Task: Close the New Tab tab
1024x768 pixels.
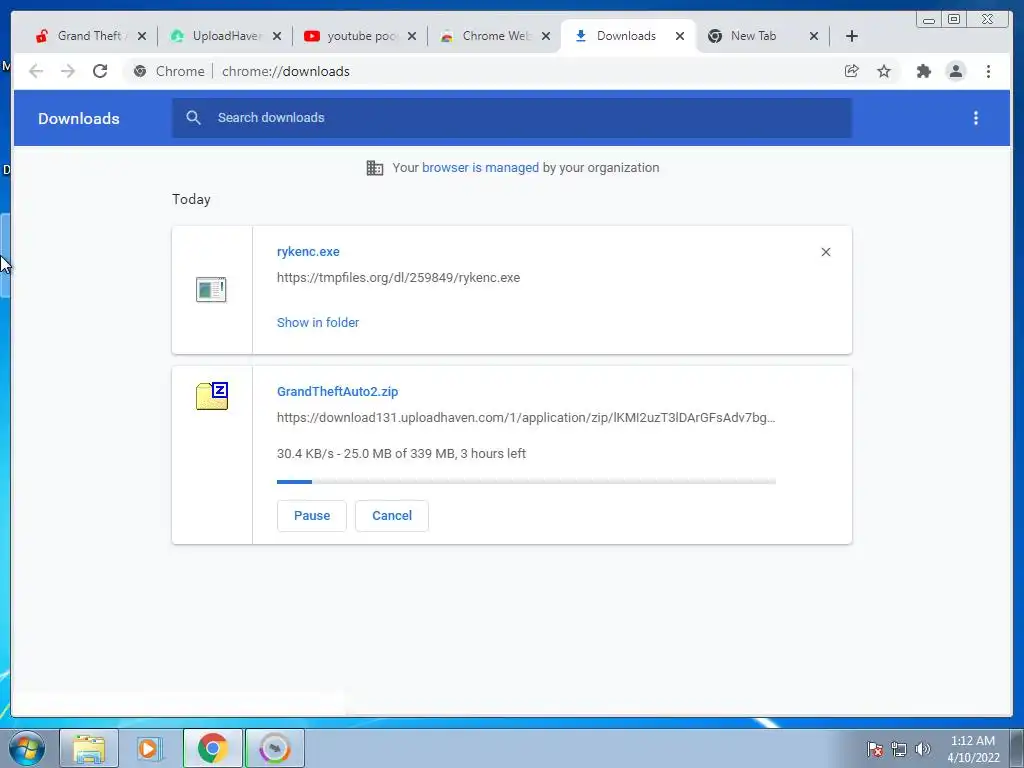Action: (814, 36)
